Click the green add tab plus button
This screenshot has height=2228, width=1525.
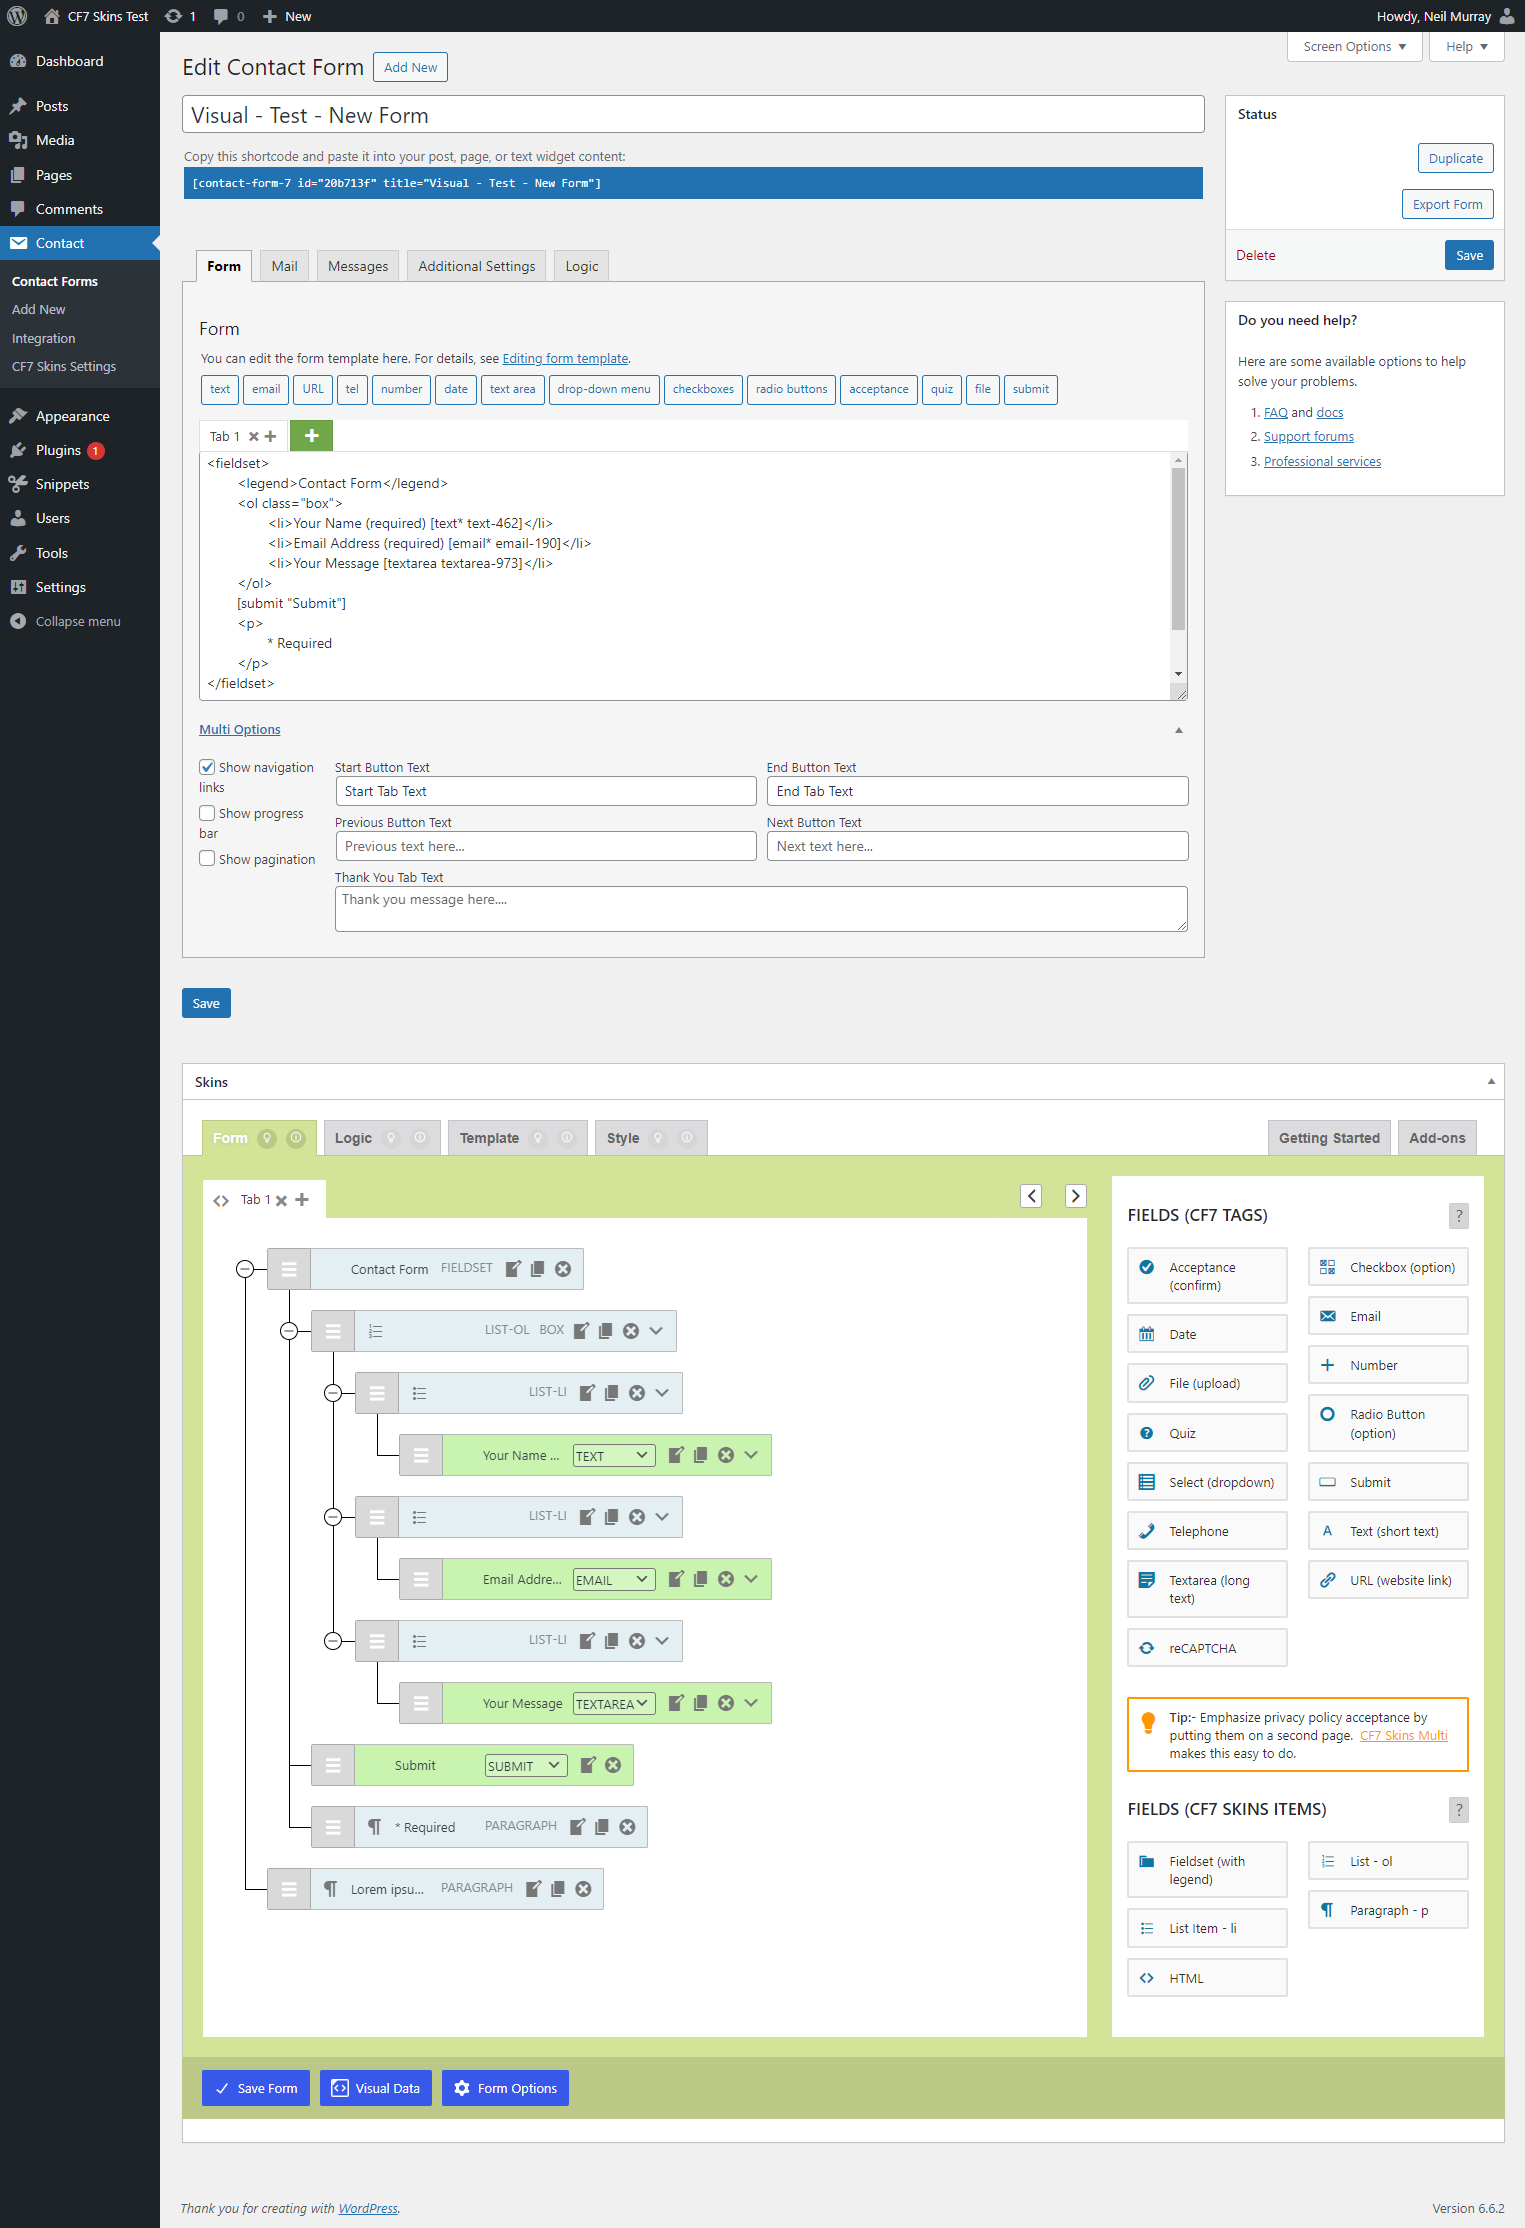[311, 436]
